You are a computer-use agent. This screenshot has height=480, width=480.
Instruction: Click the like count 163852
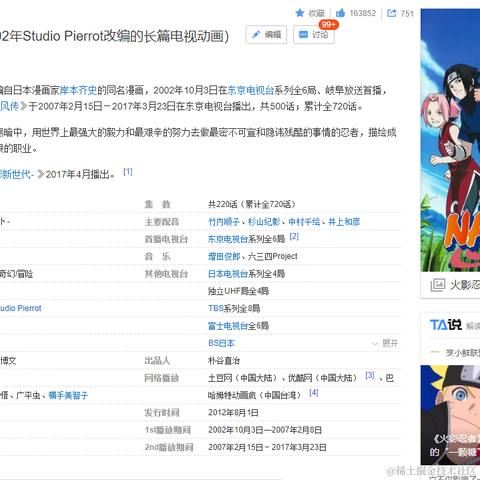pyautogui.click(x=363, y=13)
